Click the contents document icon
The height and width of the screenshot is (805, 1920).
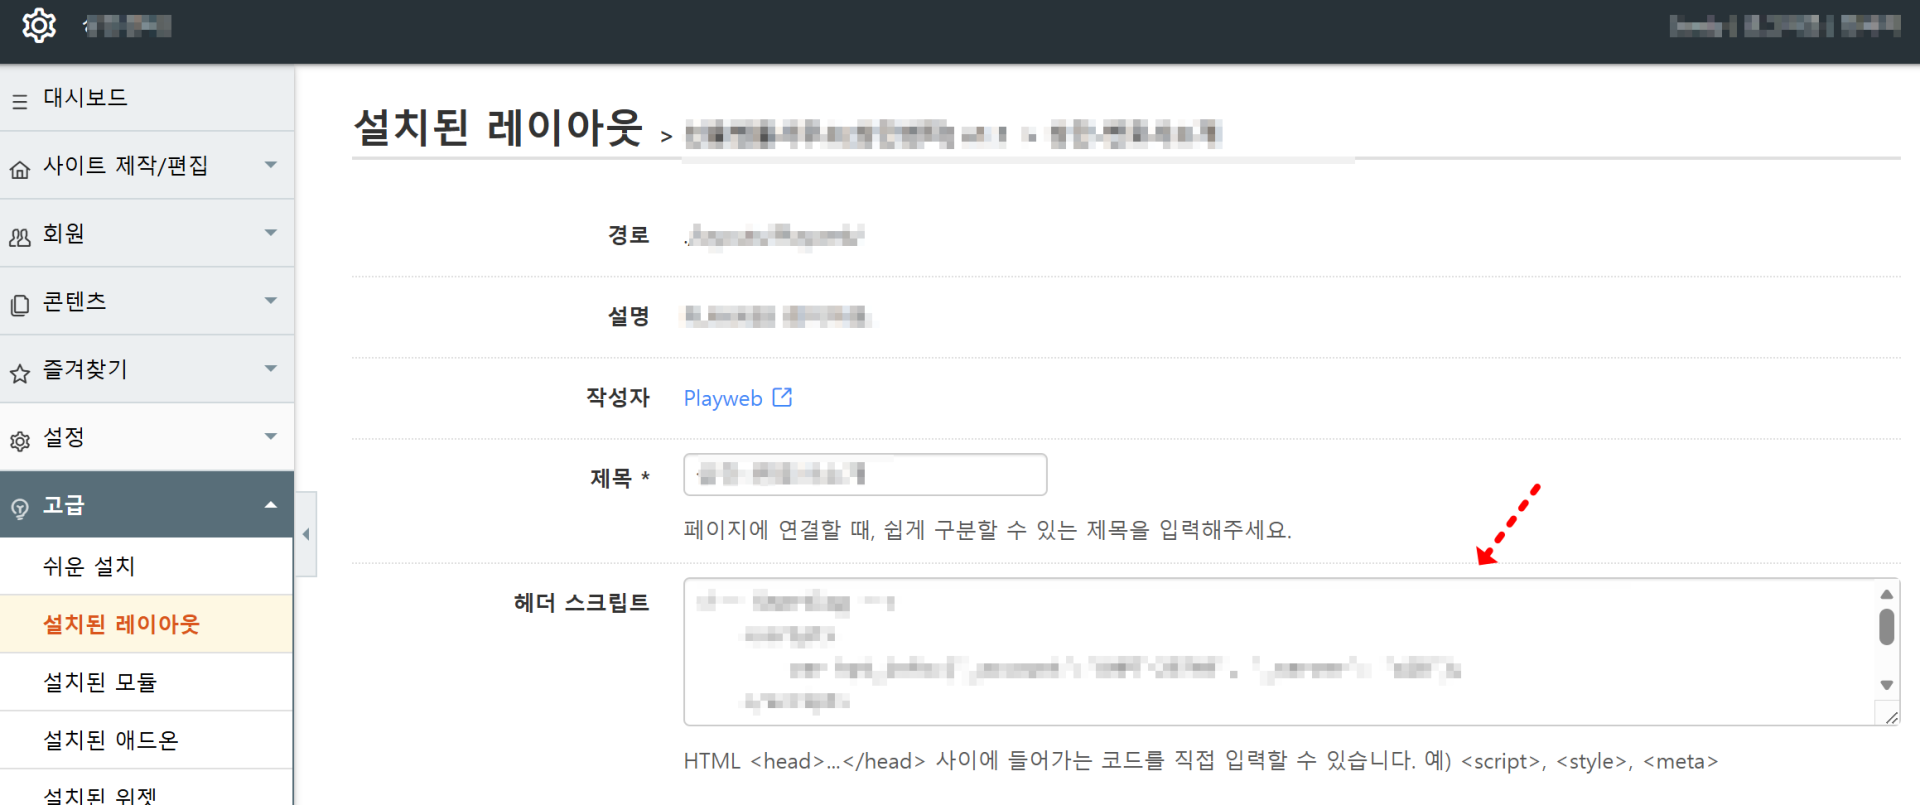tap(20, 305)
